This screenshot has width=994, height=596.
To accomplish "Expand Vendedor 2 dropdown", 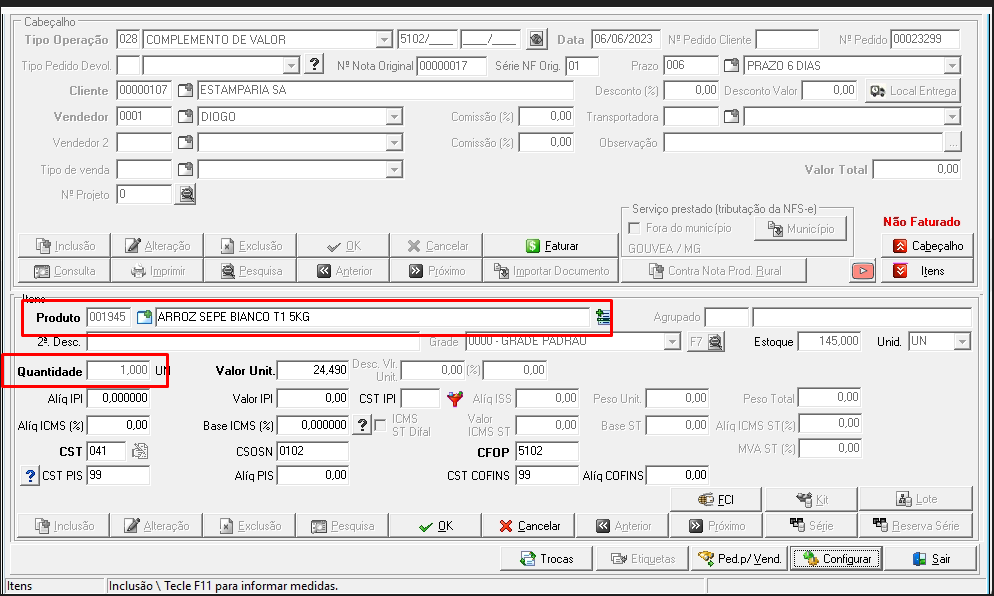I will 394,143.
